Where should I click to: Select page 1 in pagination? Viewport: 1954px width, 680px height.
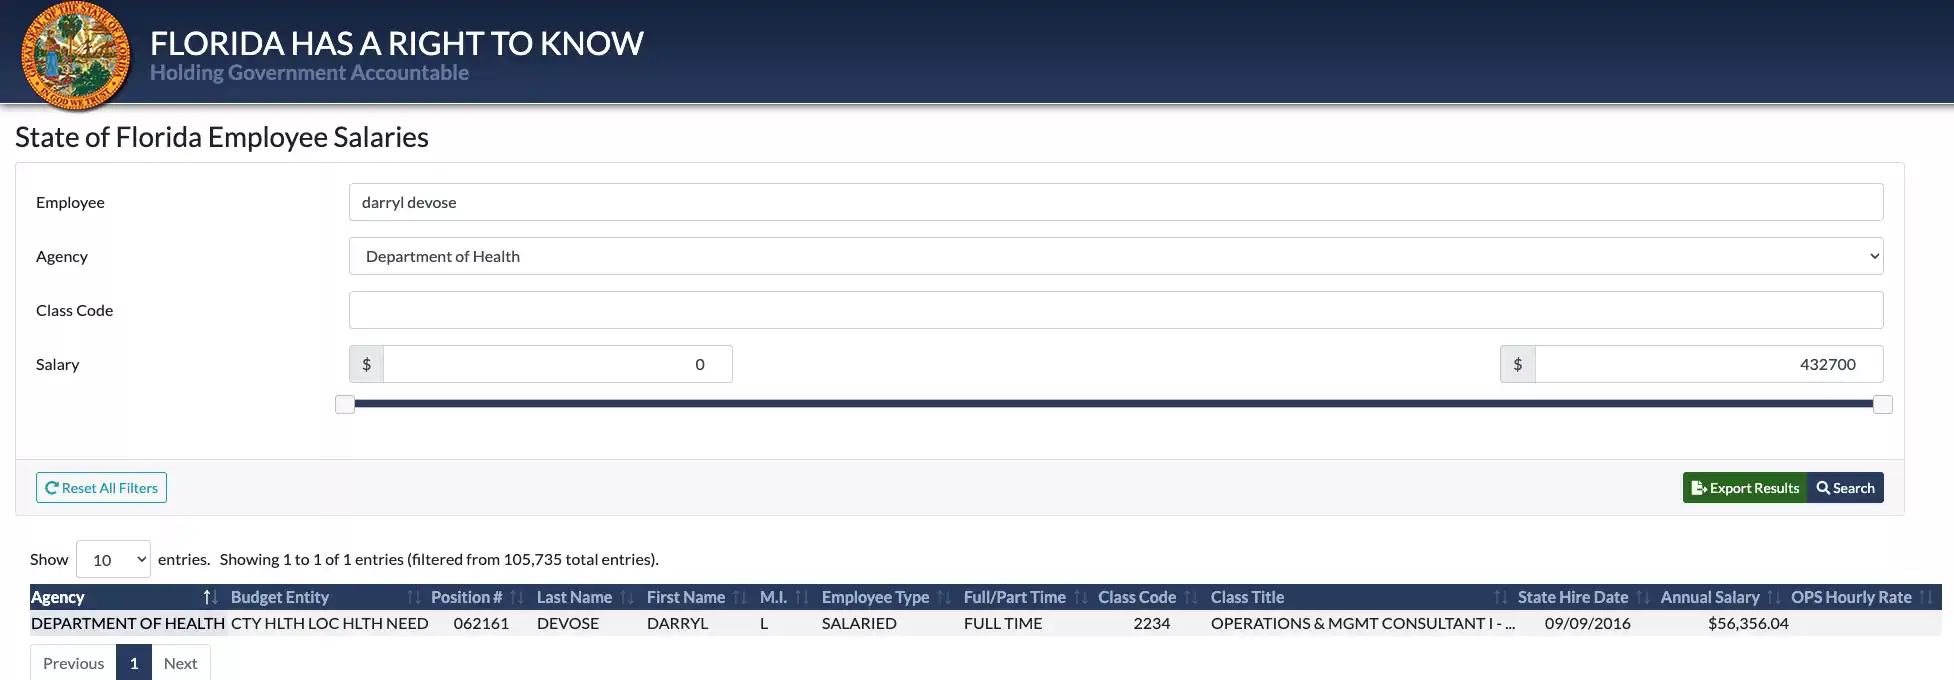pyautogui.click(x=134, y=663)
